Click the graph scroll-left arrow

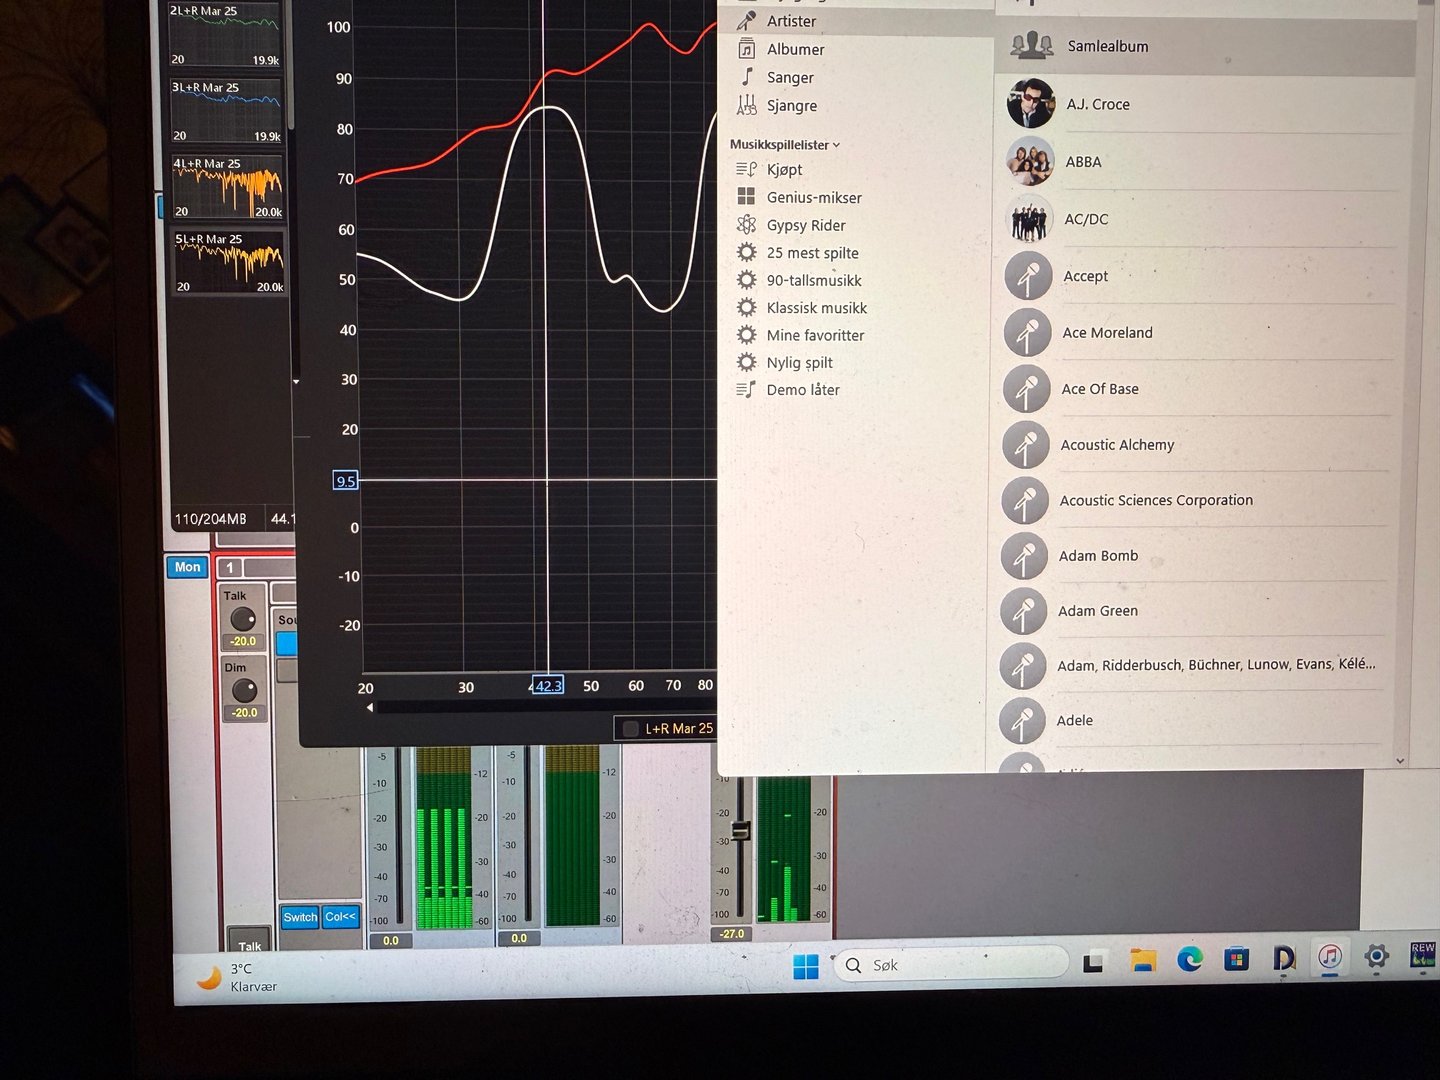[x=370, y=707]
